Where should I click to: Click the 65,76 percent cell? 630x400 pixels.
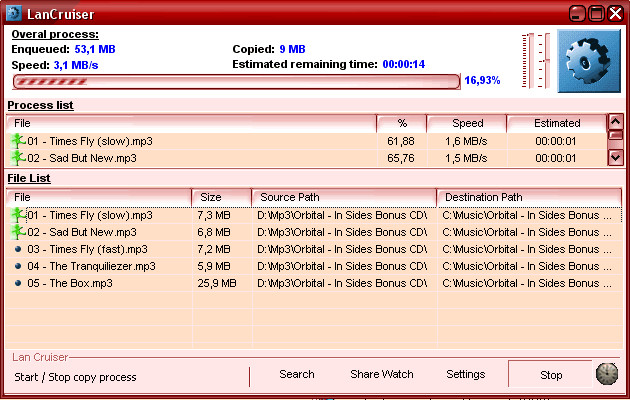(401, 158)
